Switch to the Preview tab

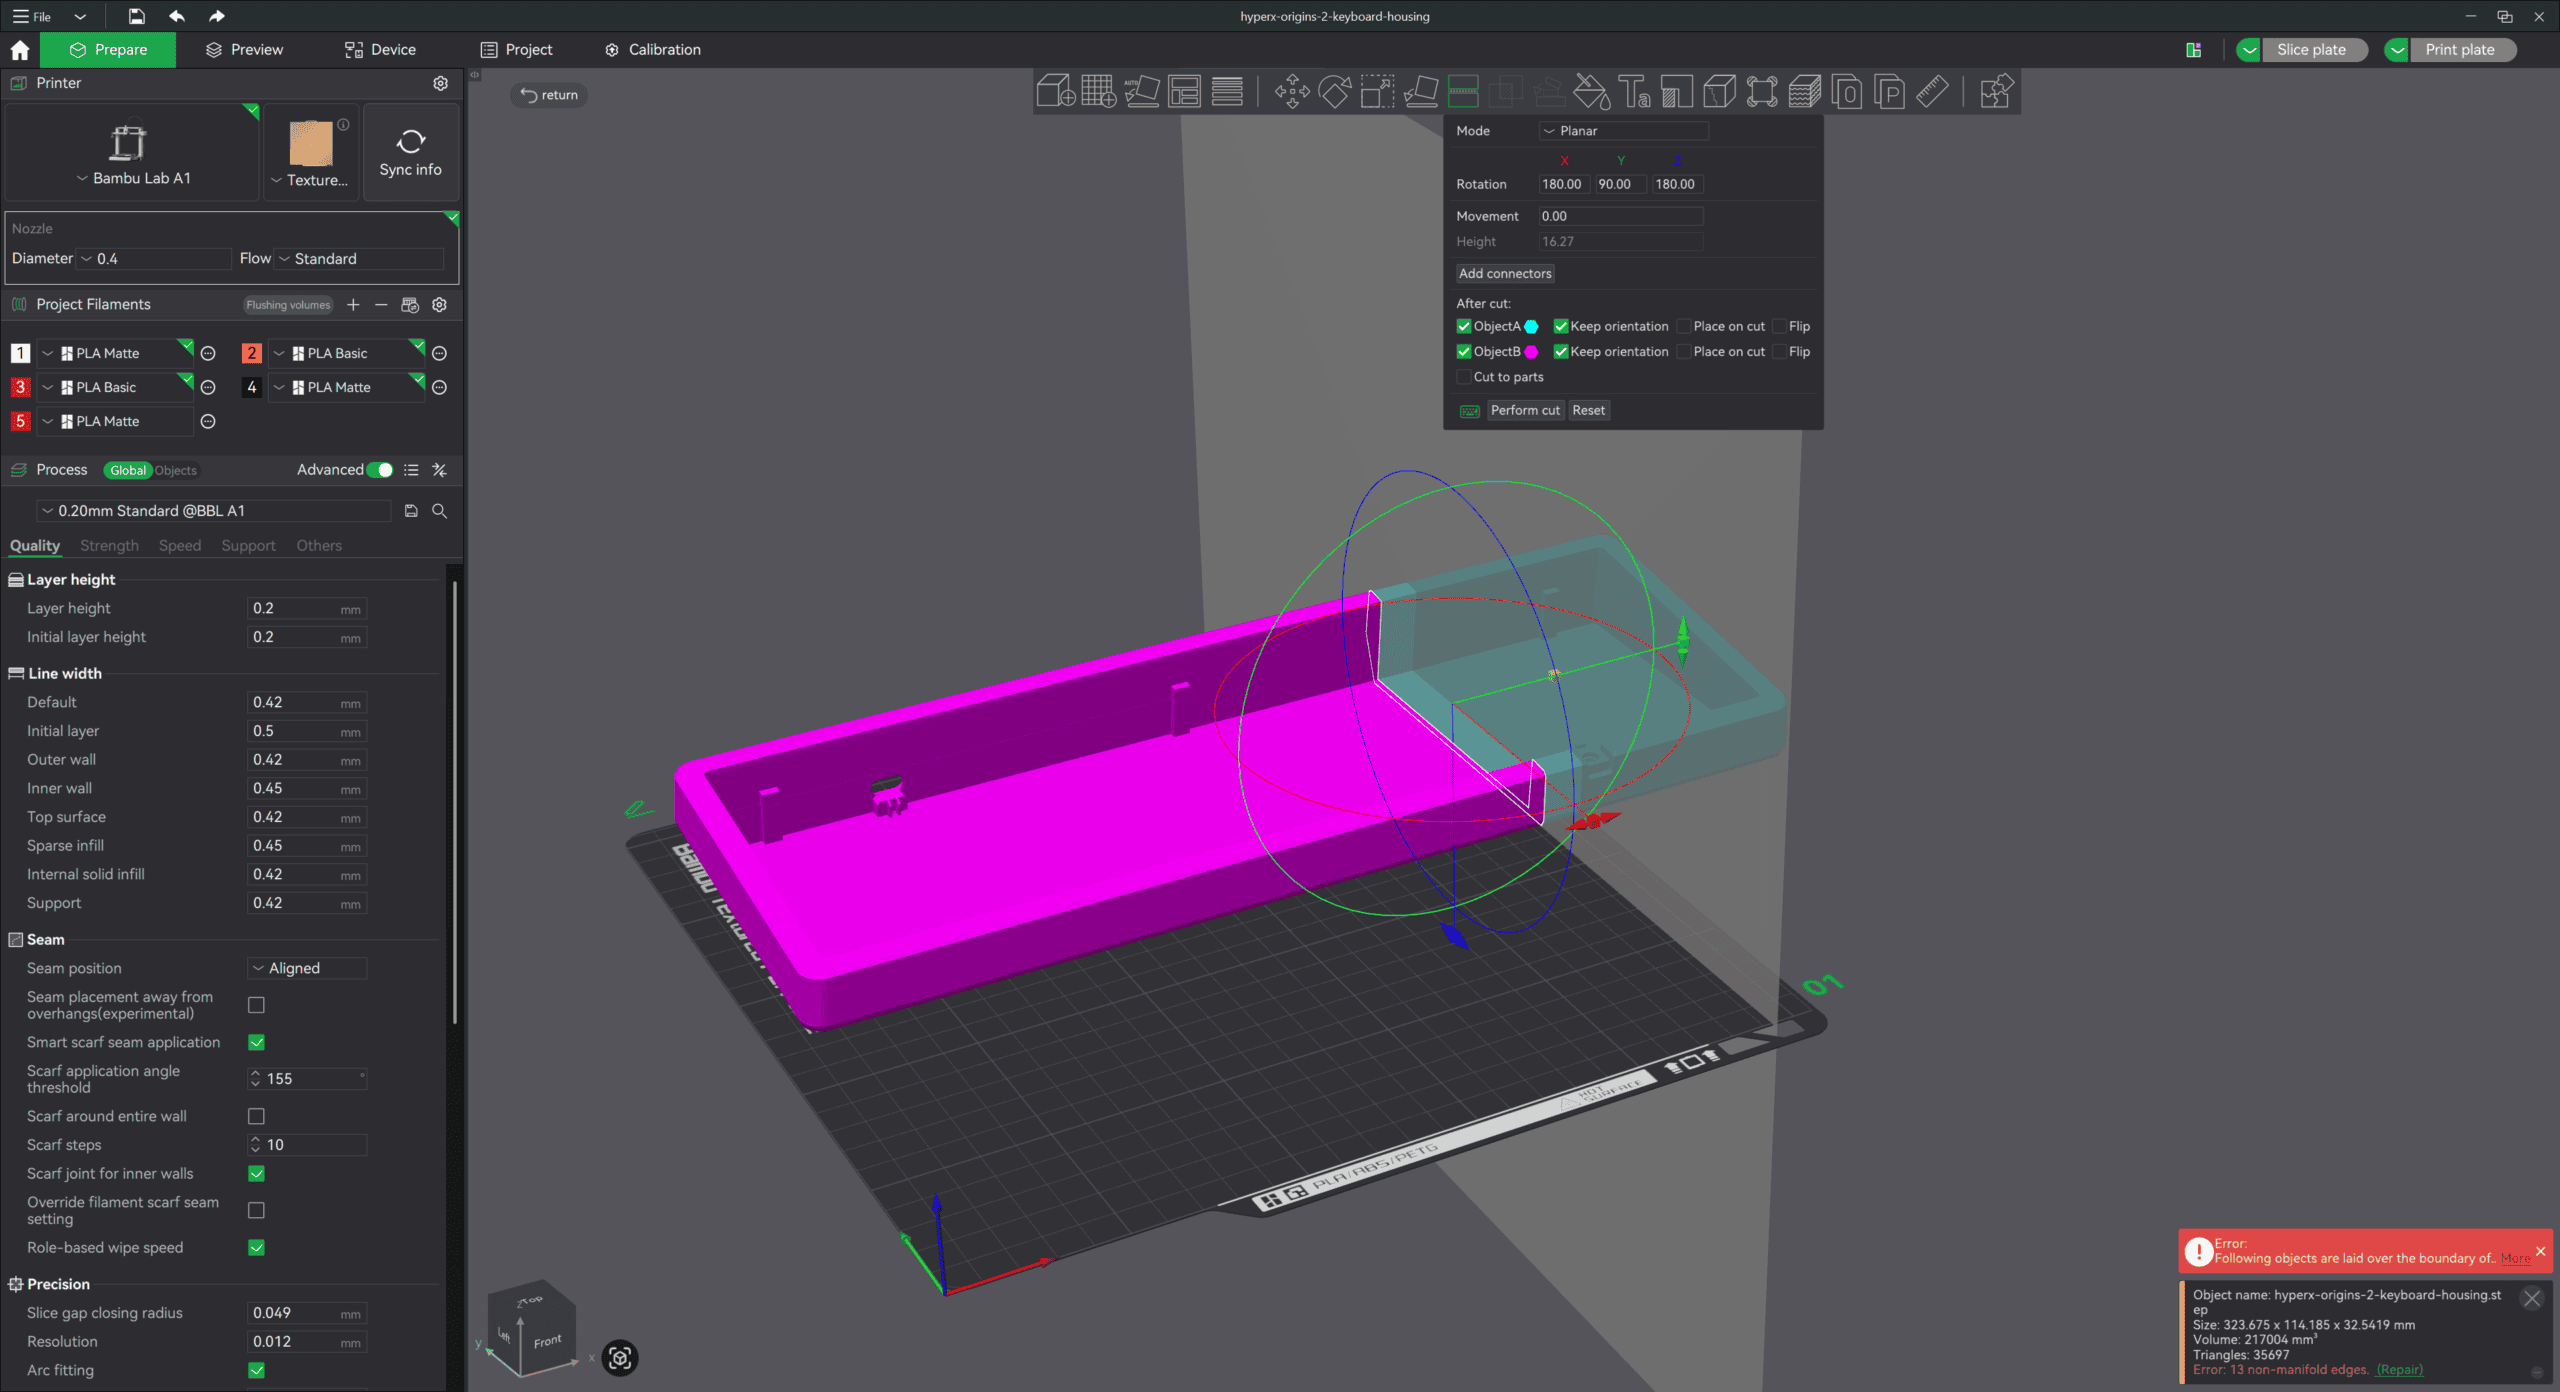click(245, 50)
